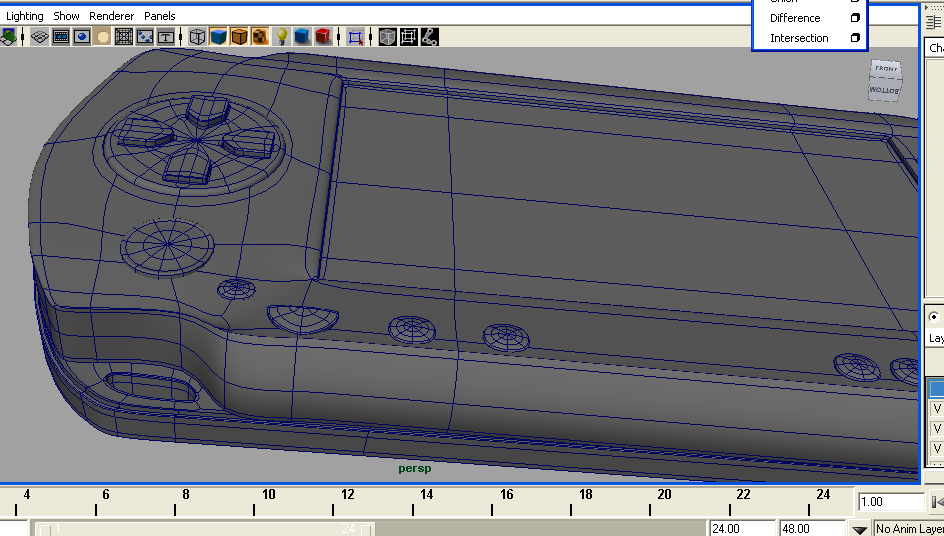Toggle the Film Gate icon
944x536 pixels.
point(61,37)
